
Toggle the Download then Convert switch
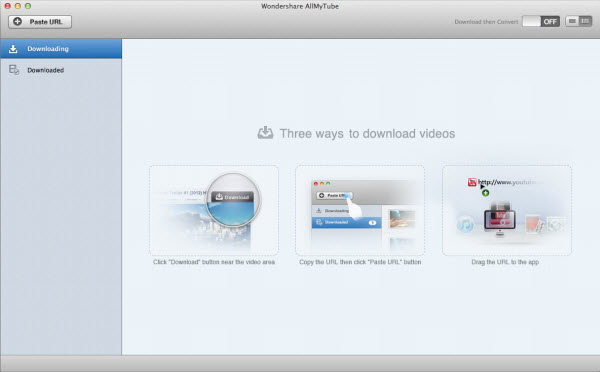[x=541, y=21]
